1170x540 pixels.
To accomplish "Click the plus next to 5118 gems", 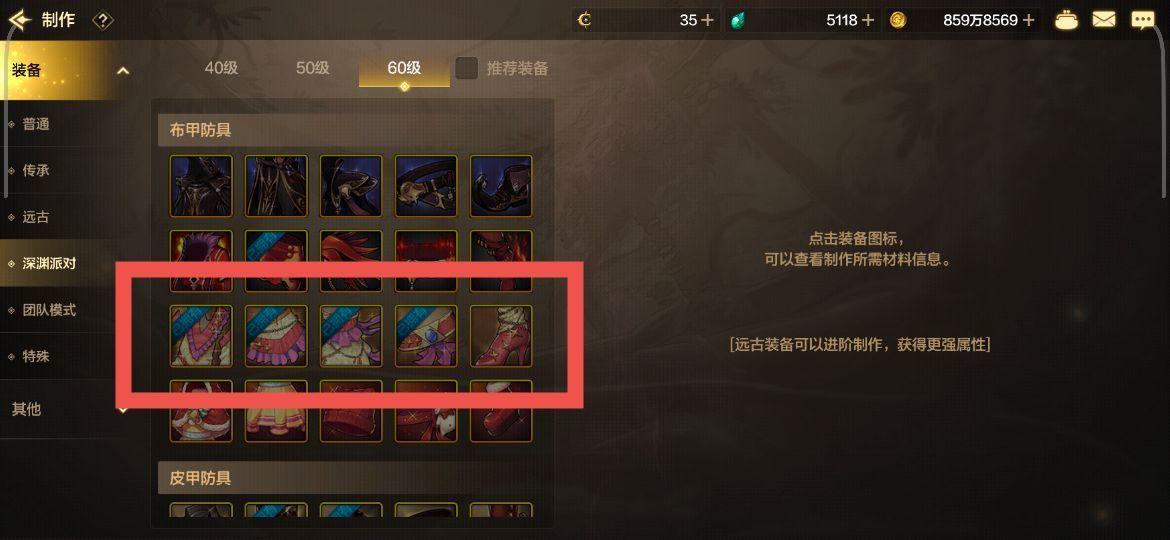I will coord(867,20).
